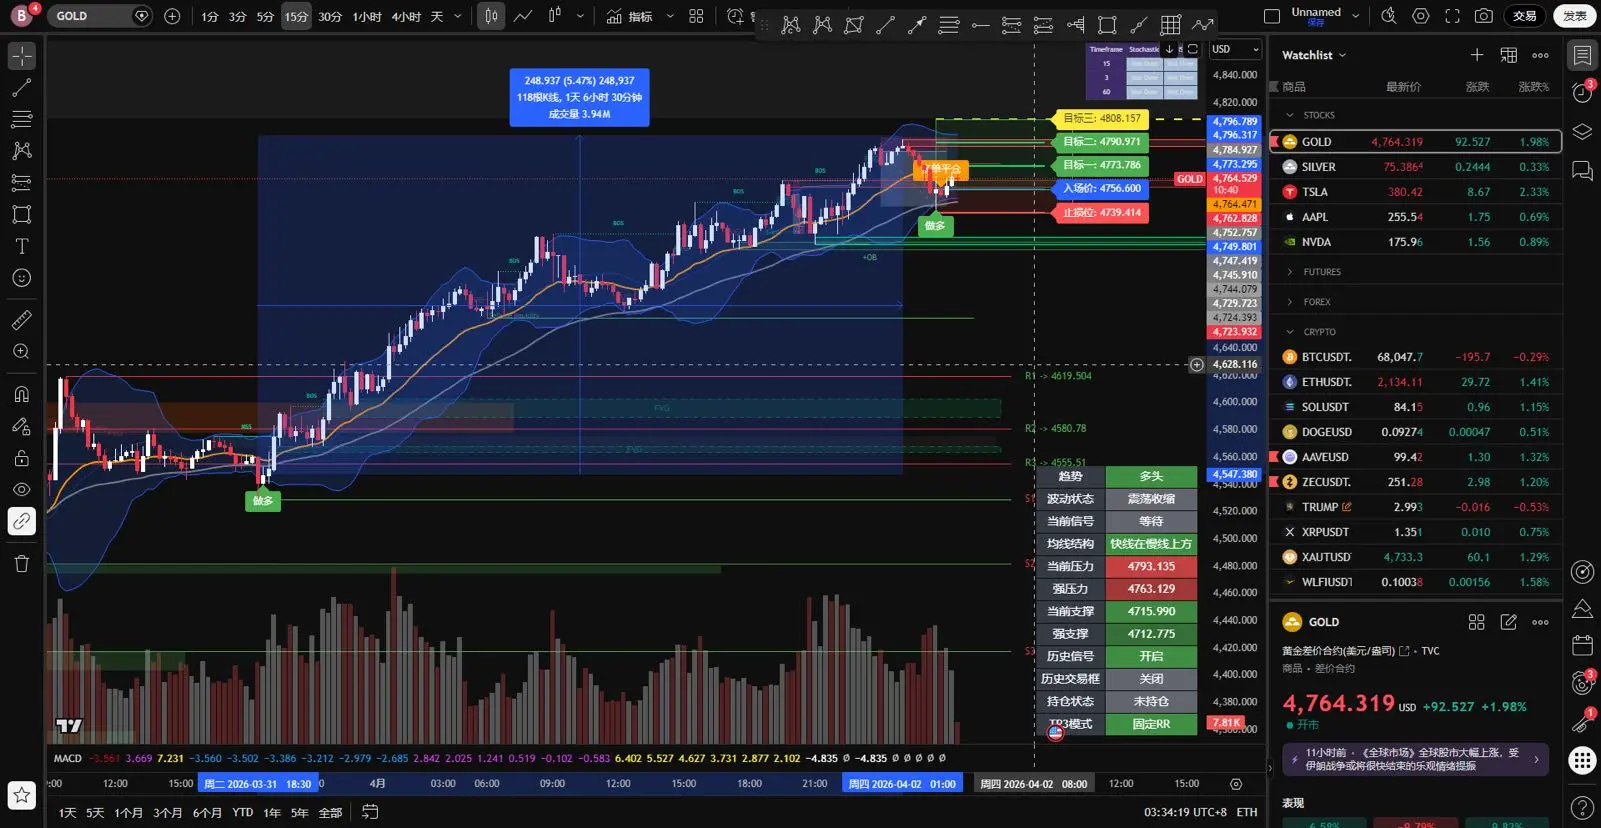Open the layout grid templates icon

point(696,16)
